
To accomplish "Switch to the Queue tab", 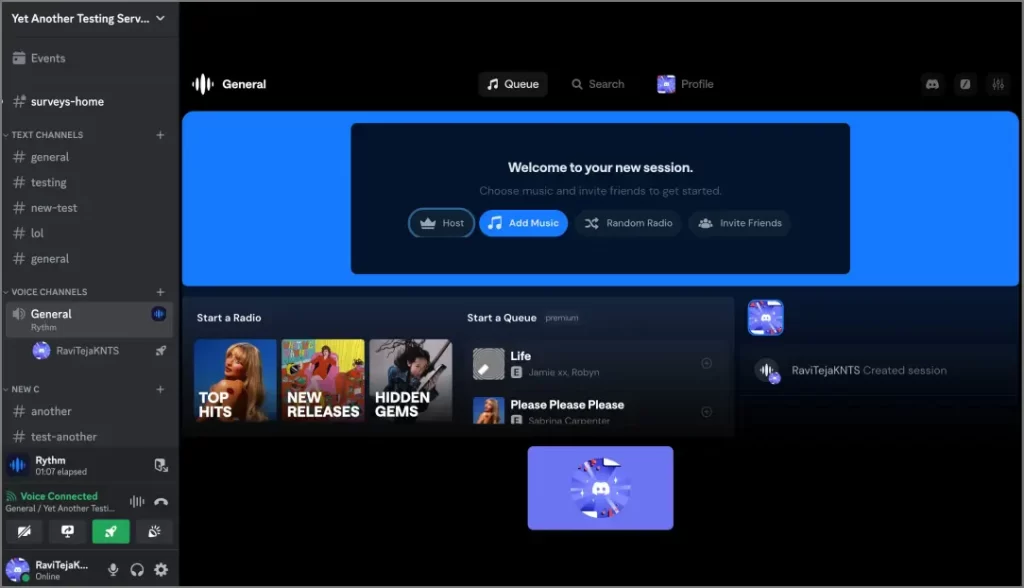I will (513, 84).
